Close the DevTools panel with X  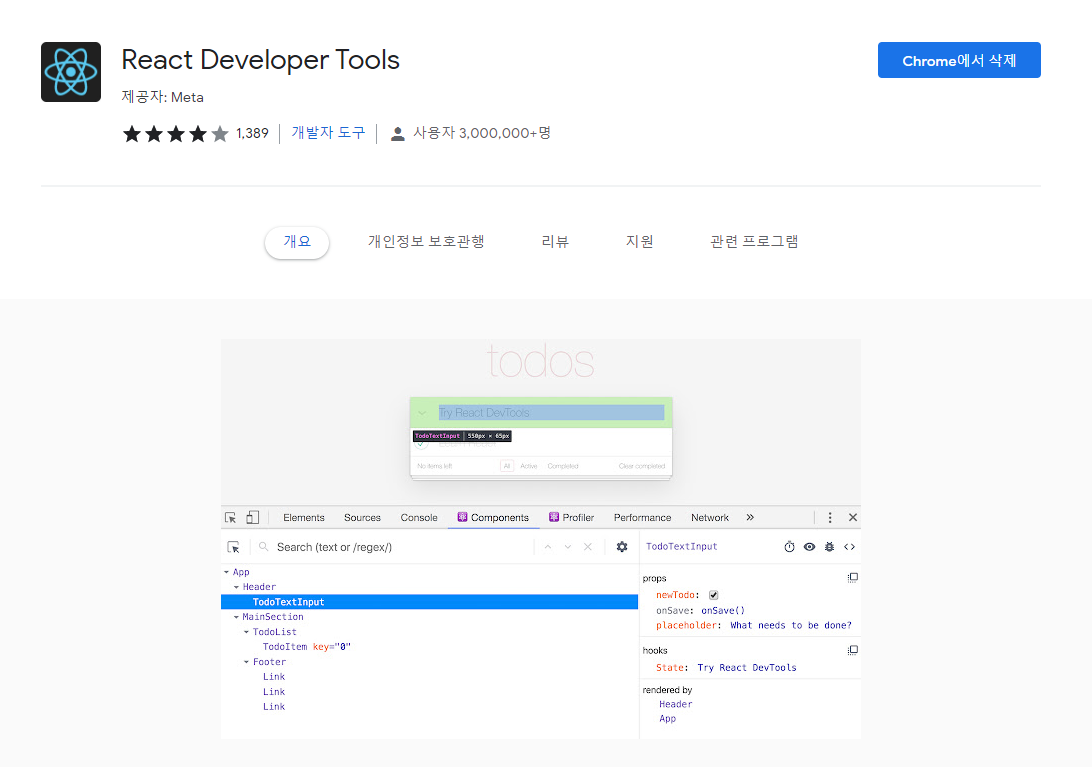pyautogui.click(x=852, y=518)
